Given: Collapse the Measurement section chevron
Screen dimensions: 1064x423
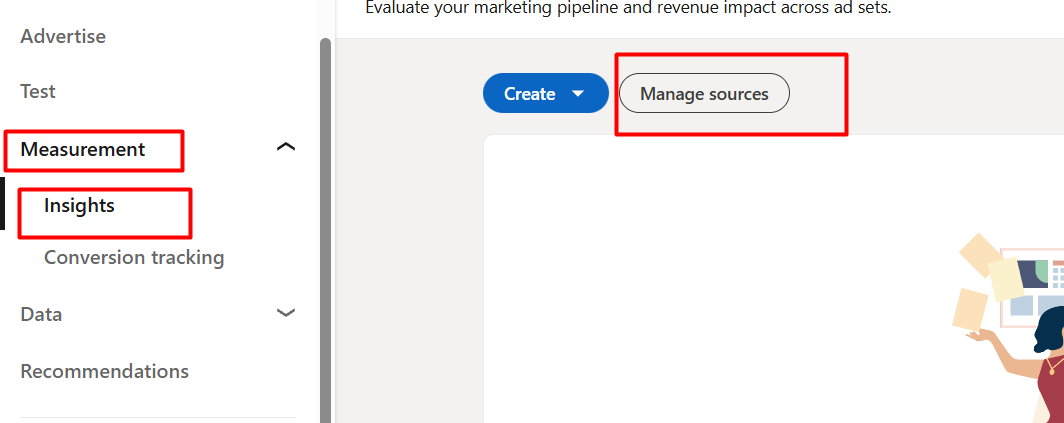Looking at the screenshot, I should (x=286, y=148).
